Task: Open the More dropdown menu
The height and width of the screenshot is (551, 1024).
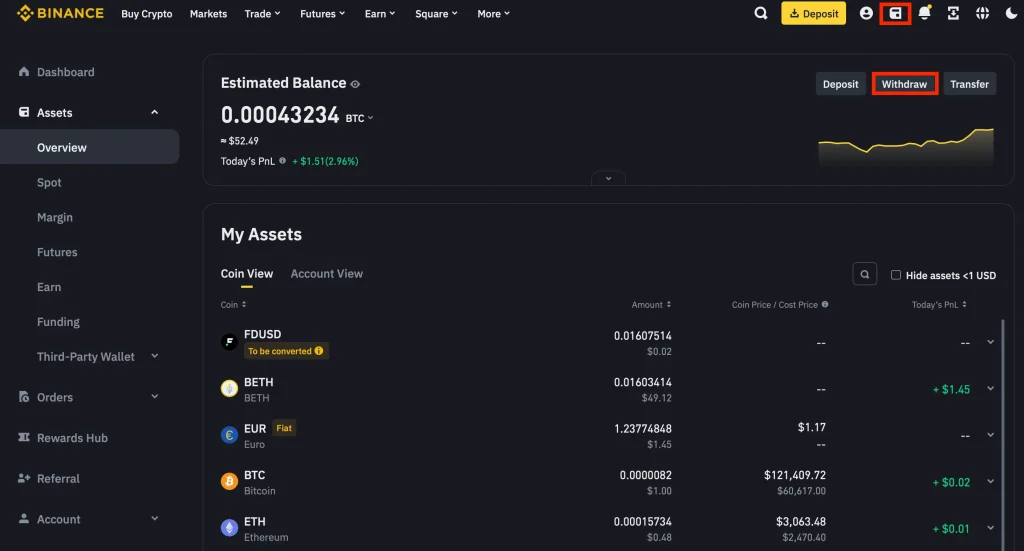Action: tap(494, 14)
